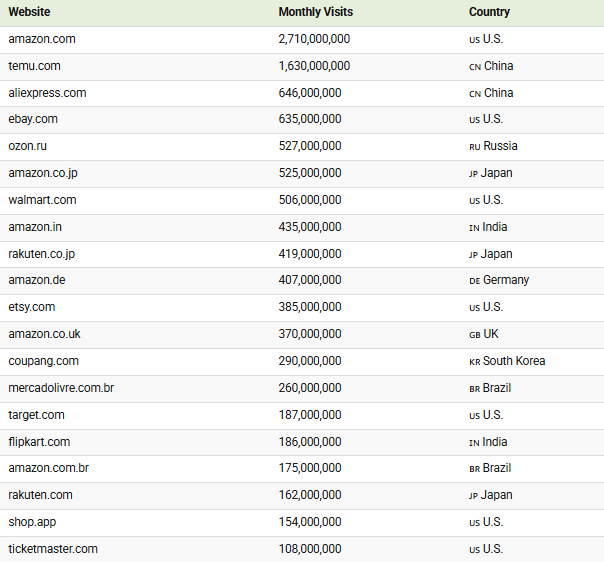Click the BR country code in mercadolivre.com.br row
This screenshot has height=562, width=604.
[474, 389]
